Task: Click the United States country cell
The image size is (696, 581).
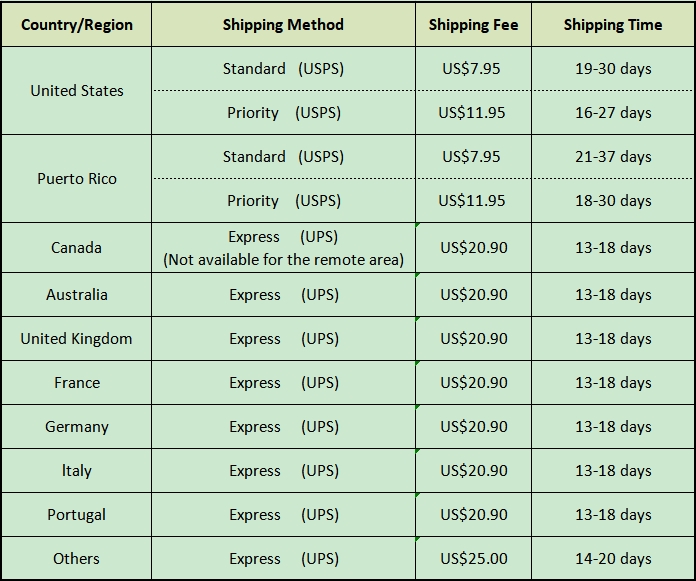Action: [x=77, y=90]
